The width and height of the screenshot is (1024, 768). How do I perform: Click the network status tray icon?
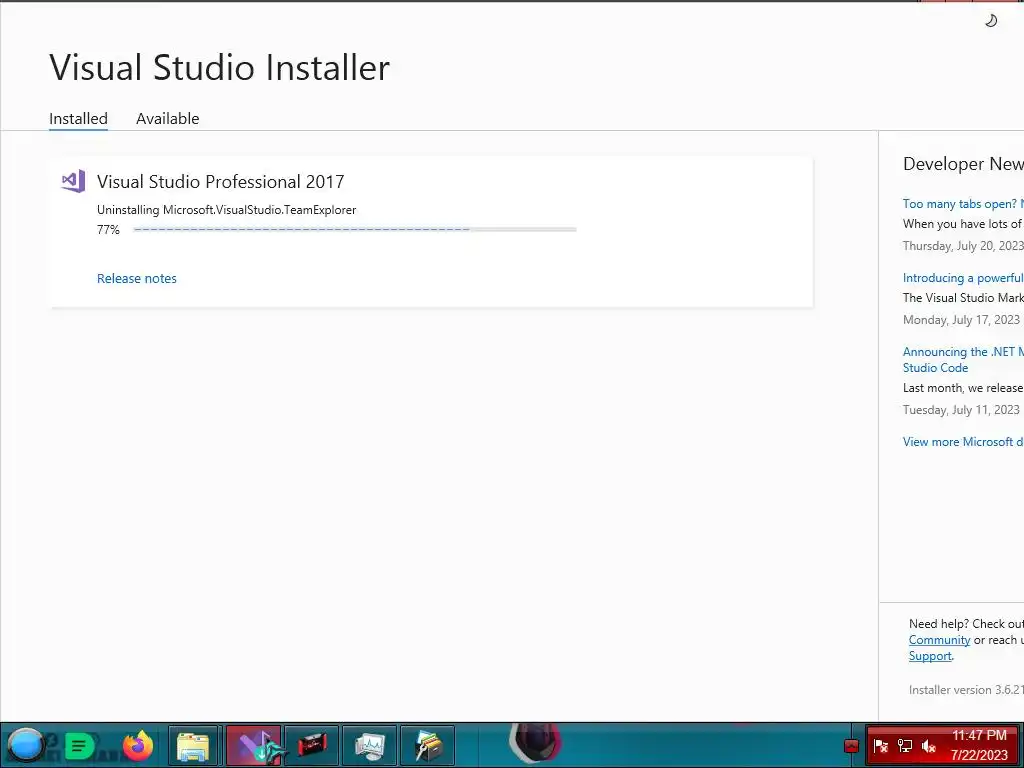click(x=904, y=746)
